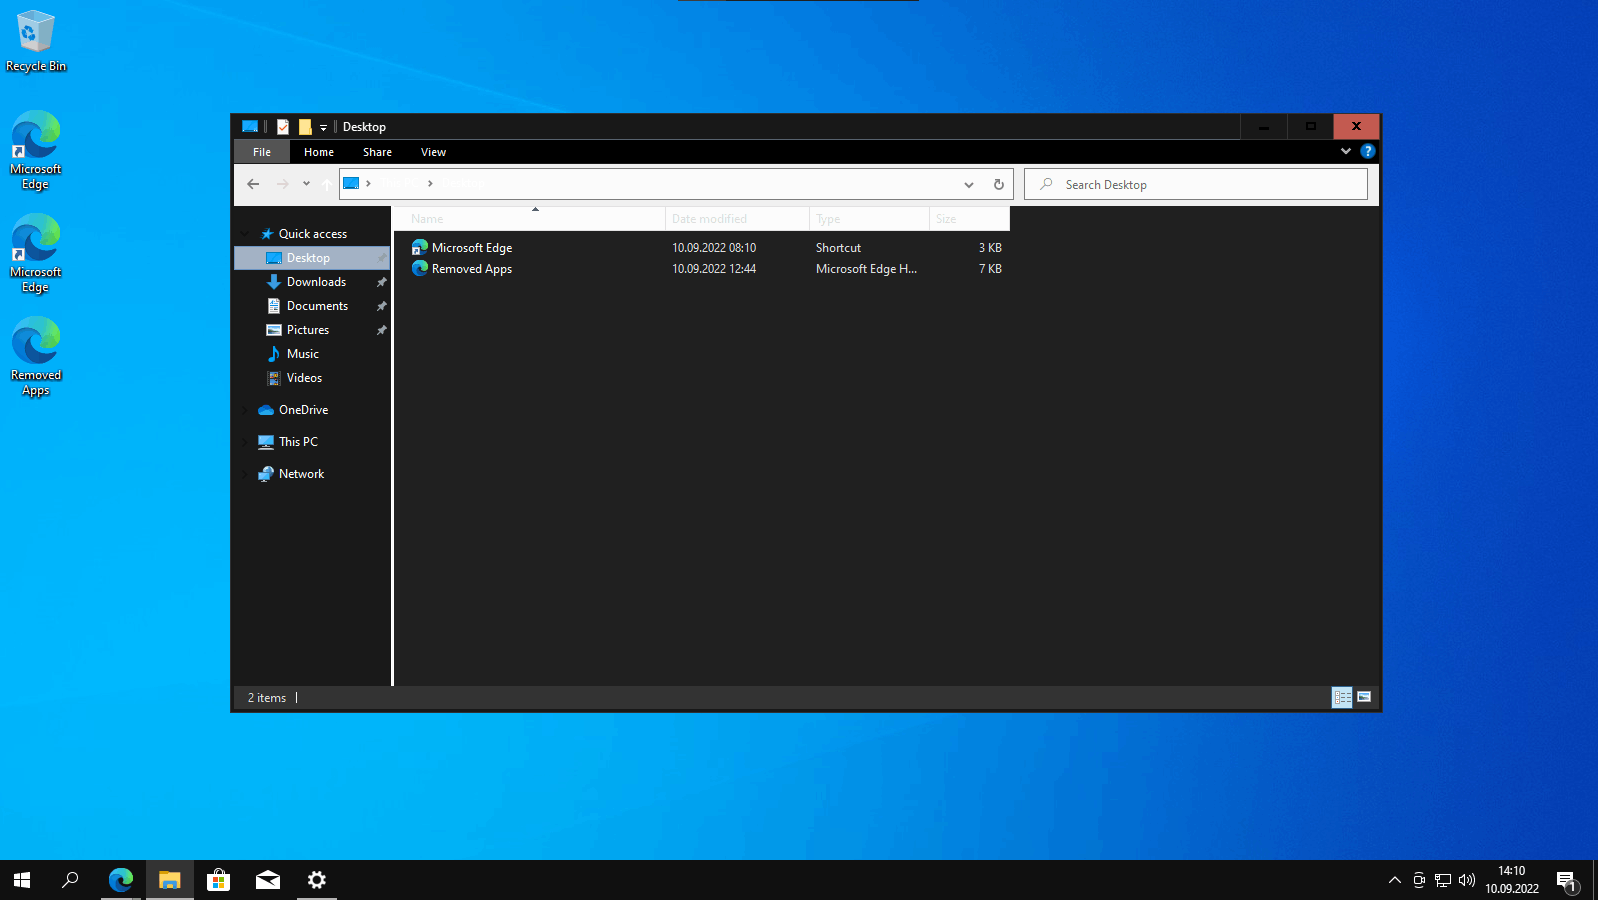Sort files by the Size column header

(969, 219)
